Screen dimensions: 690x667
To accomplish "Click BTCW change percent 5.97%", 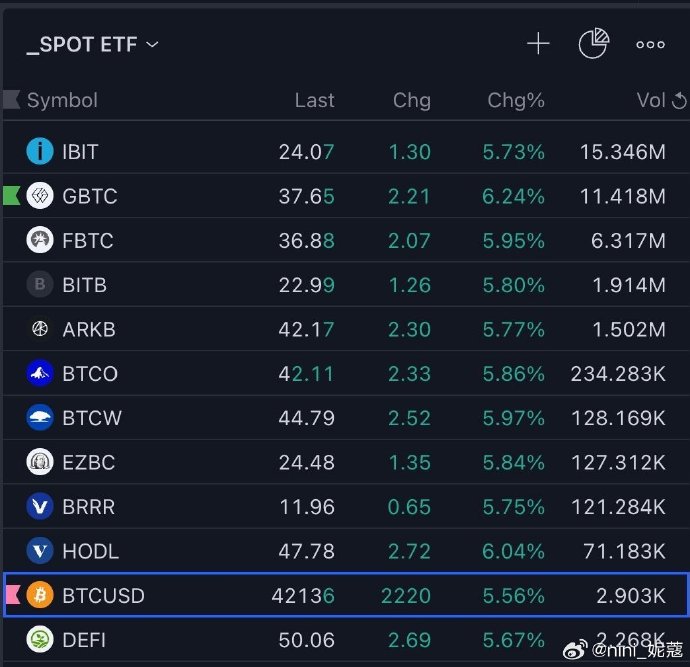I will pyautogui.click(x=514, y=418).
